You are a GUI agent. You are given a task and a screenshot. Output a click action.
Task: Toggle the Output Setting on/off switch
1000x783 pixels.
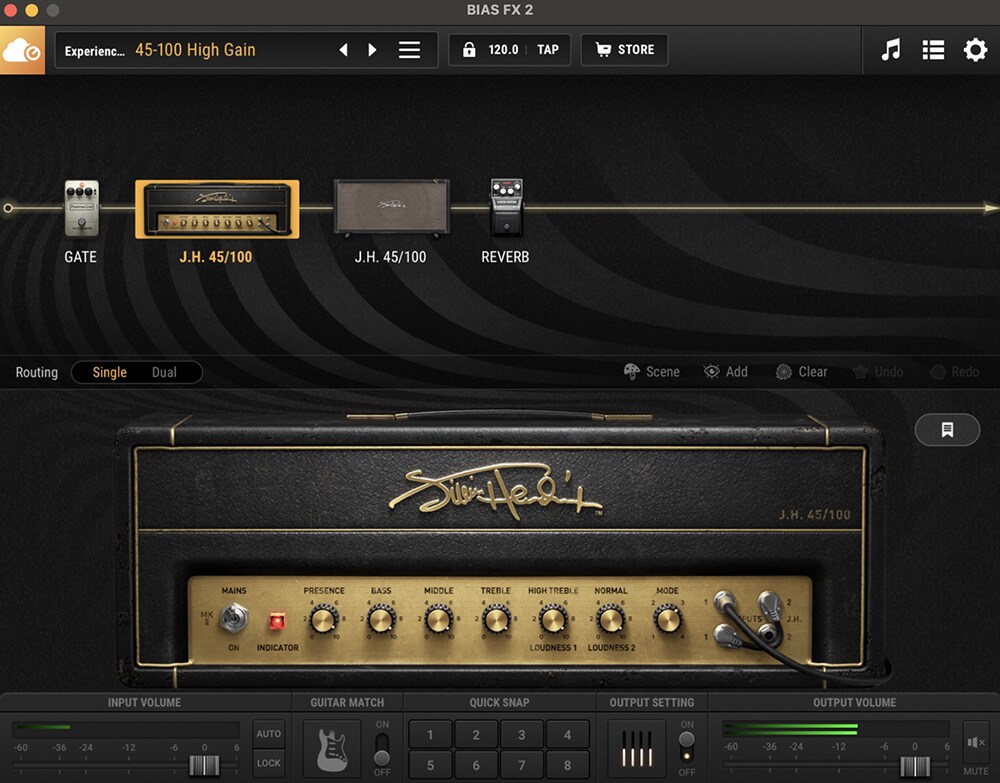pos(687,749)
